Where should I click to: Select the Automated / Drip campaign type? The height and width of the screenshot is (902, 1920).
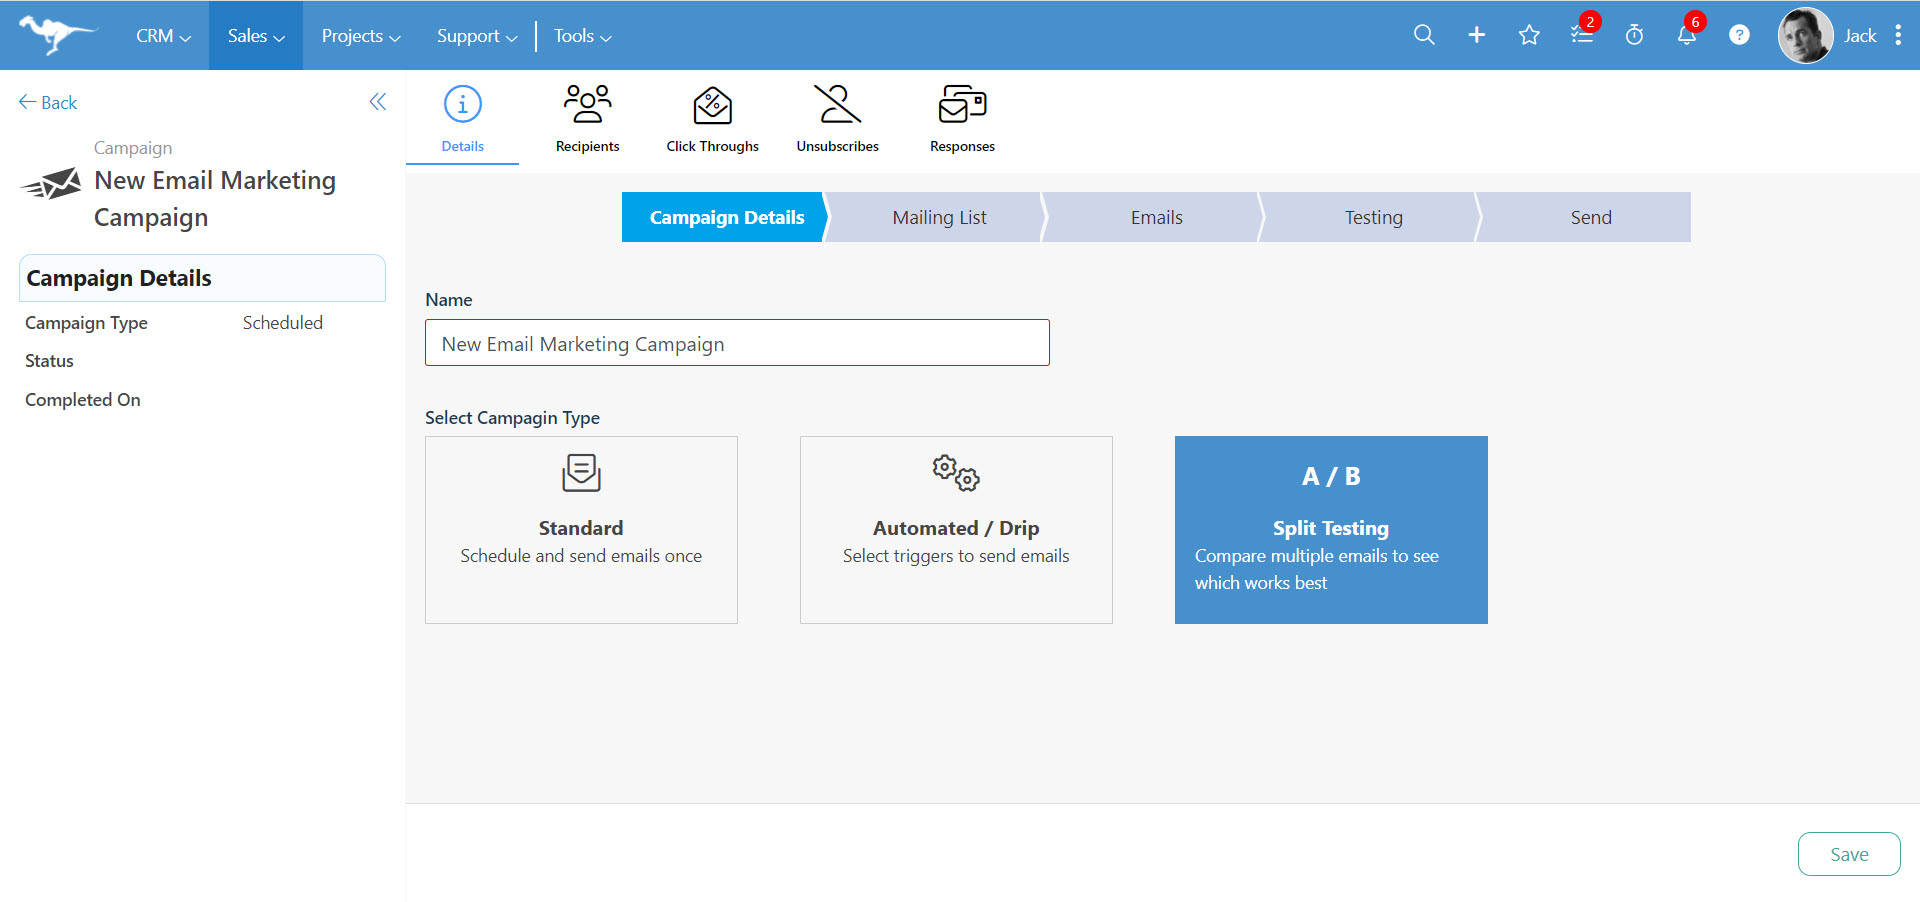(x=956, y=530)
